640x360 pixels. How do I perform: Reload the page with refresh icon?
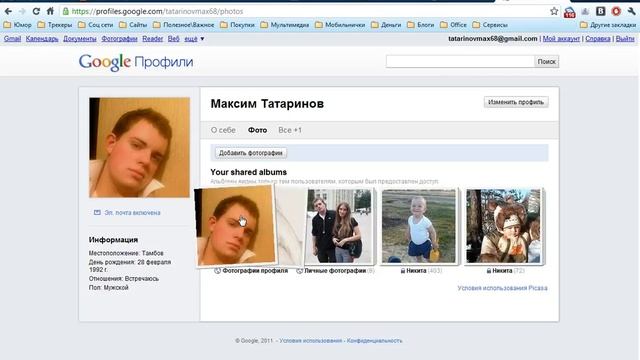point(36,11)
